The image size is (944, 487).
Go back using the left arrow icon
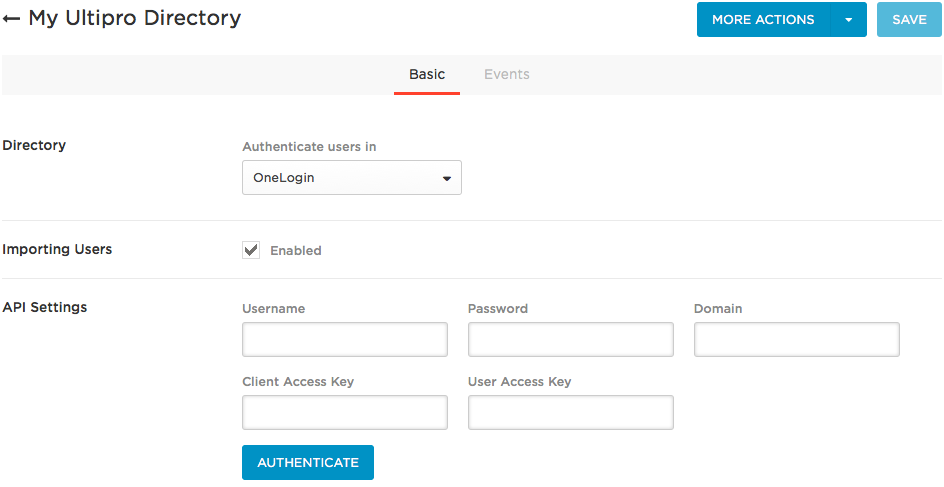pos(11,19)
